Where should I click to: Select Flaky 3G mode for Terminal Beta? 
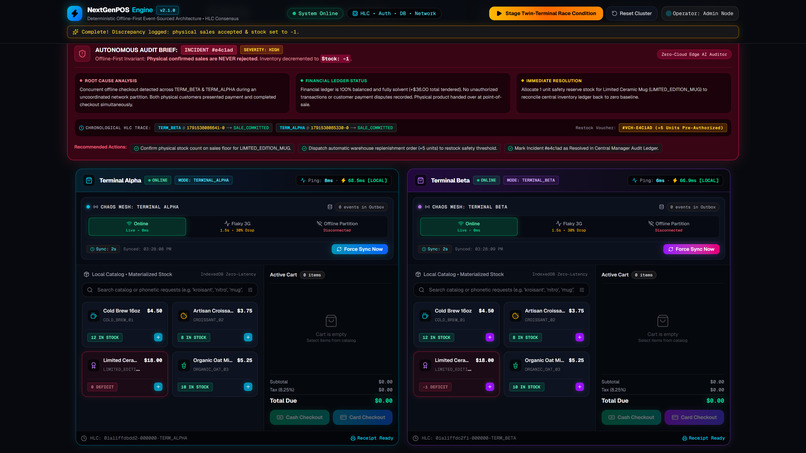[x=569, y=227]
